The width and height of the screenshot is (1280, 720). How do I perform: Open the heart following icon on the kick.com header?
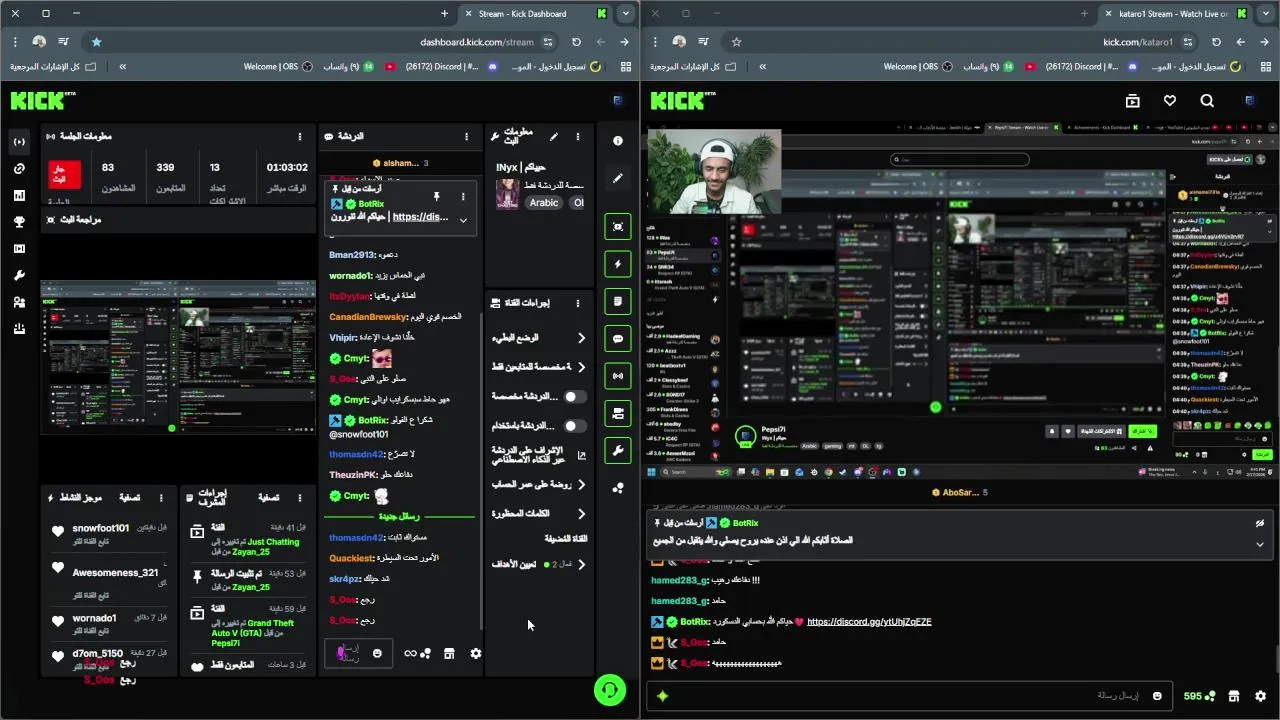(1170, 101)
